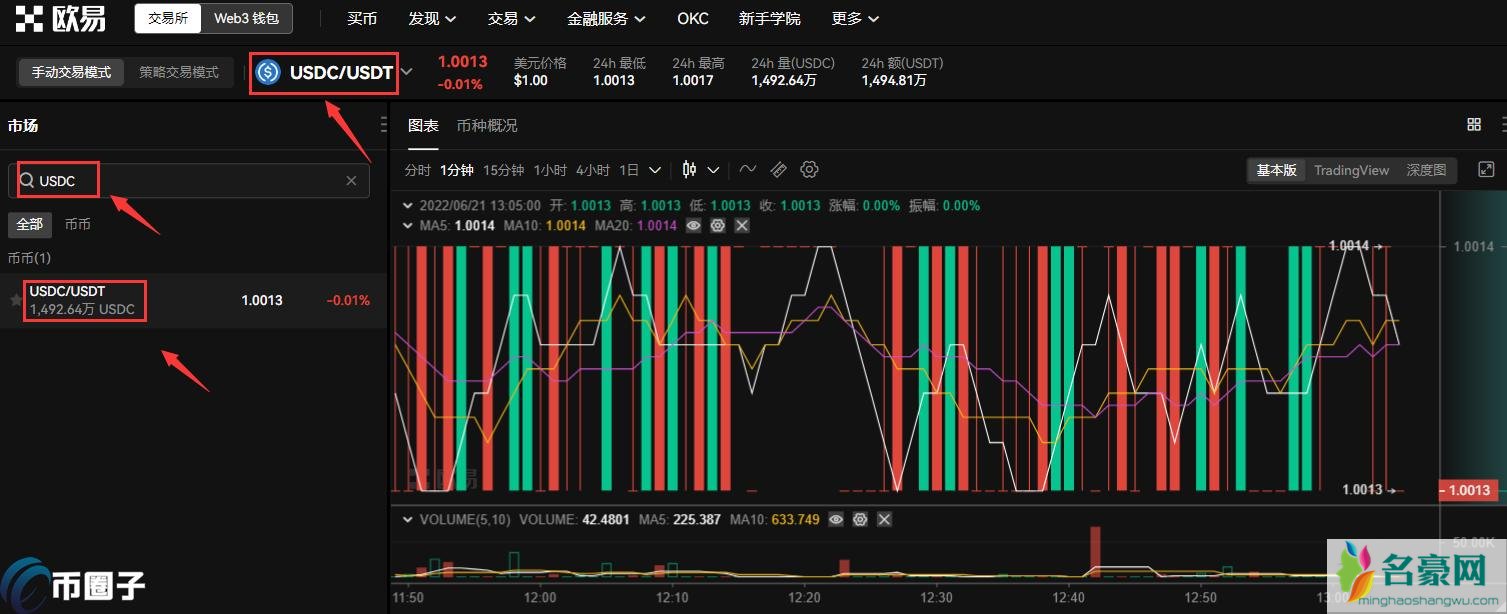Viewport: 1507px width, 614px height.
Task: Click the USDC coin icon beside pair name
Action: [x=268, y=72]
